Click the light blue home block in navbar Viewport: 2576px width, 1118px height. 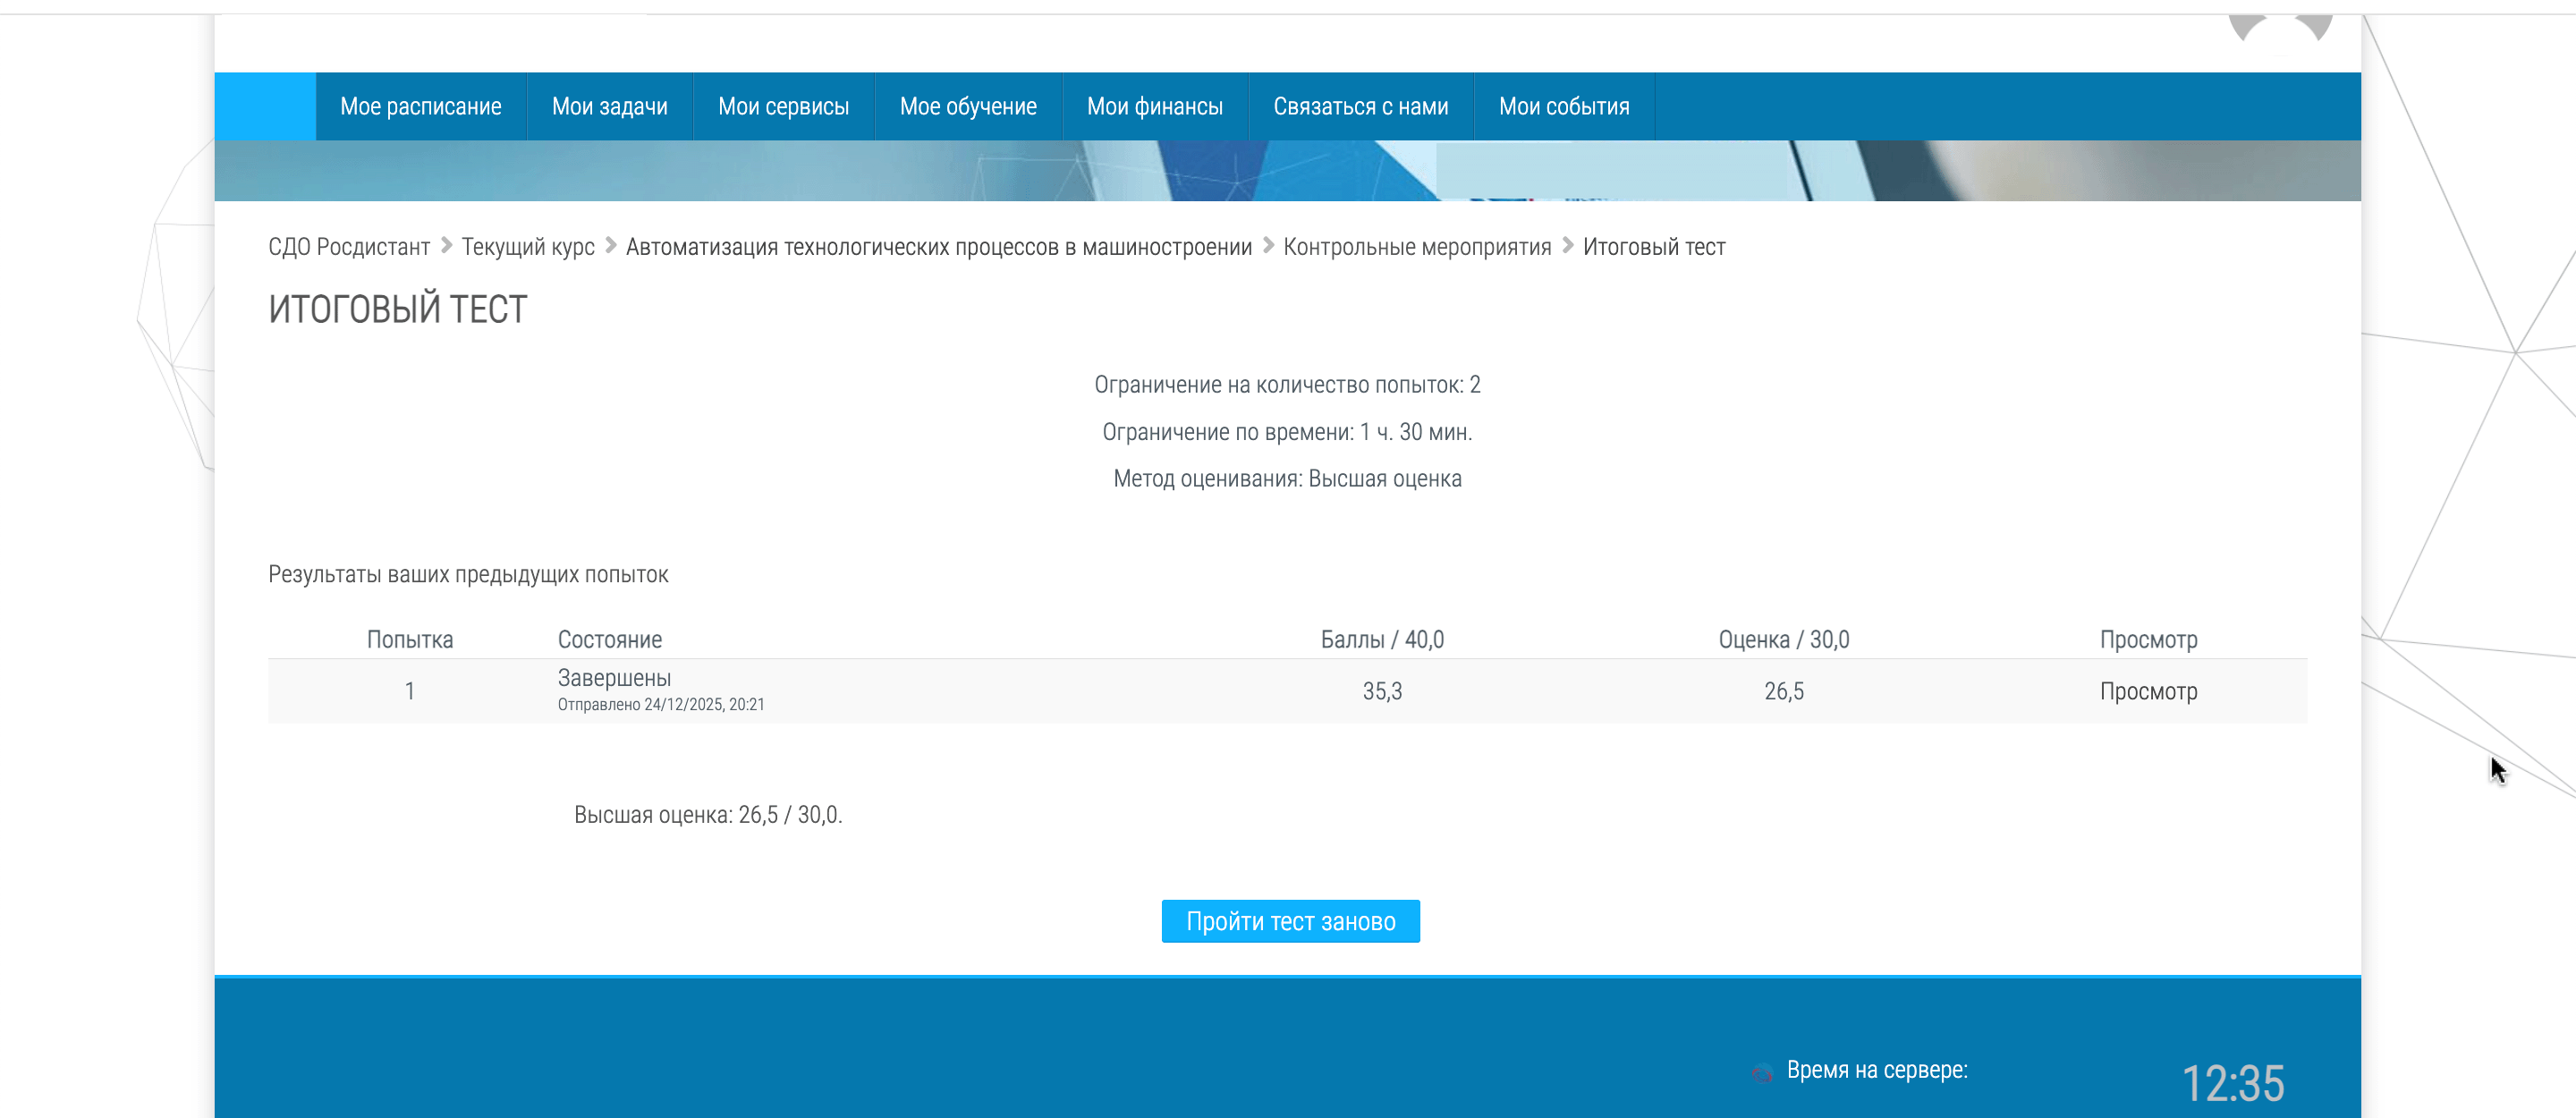(x=265, y=106)
